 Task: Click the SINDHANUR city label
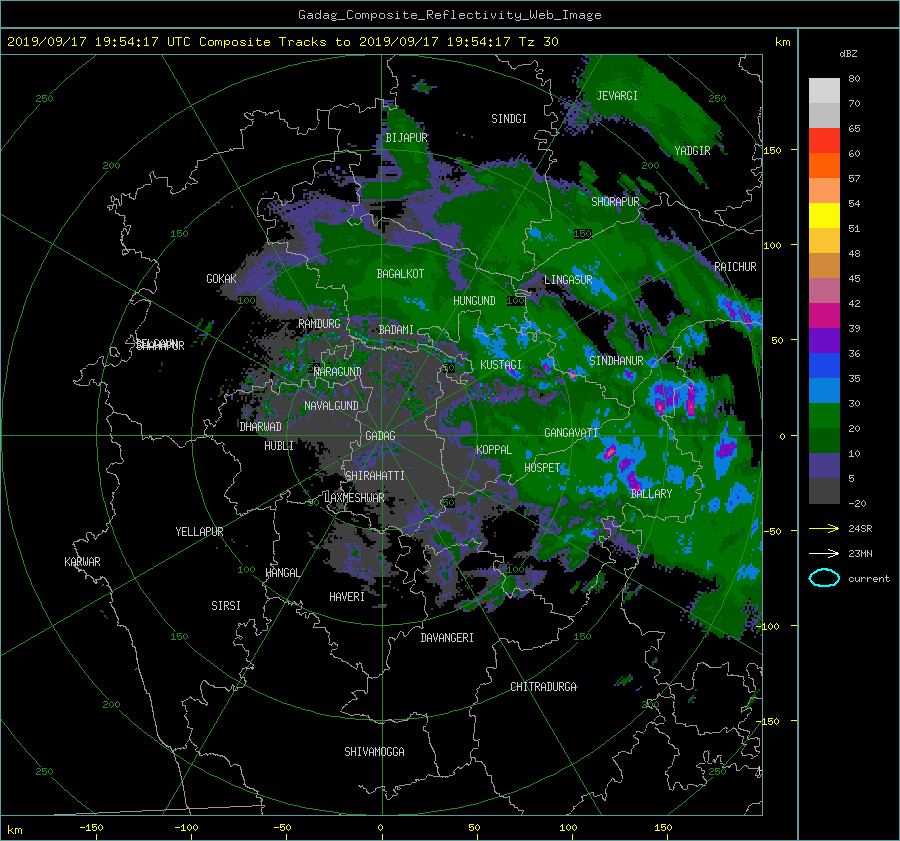pyautogui.click(x=616, y=361)
